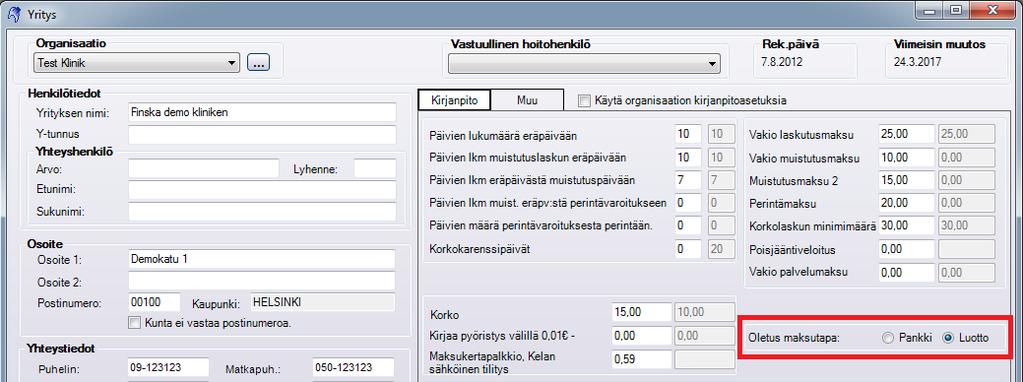
Task: Click the Korkolaskun minimimäärä field 30,00
Action: (x=906, y=226)
